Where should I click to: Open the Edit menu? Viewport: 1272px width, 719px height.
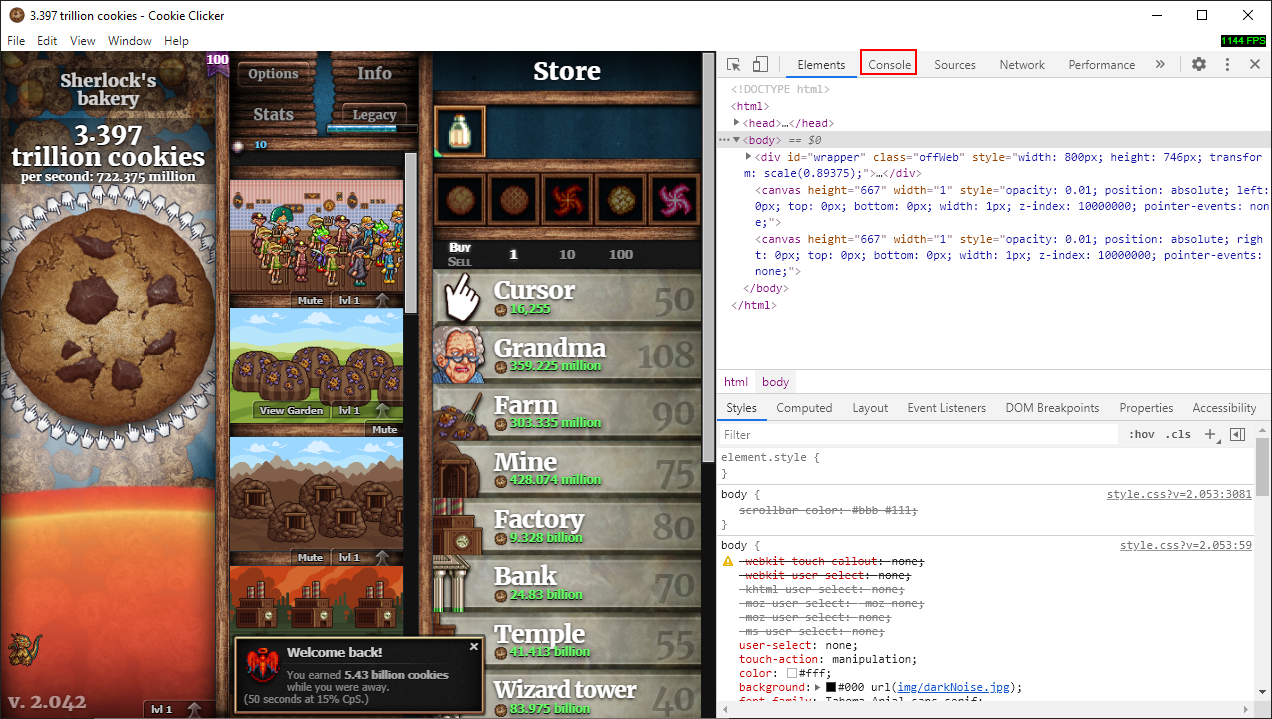(47, 41)
